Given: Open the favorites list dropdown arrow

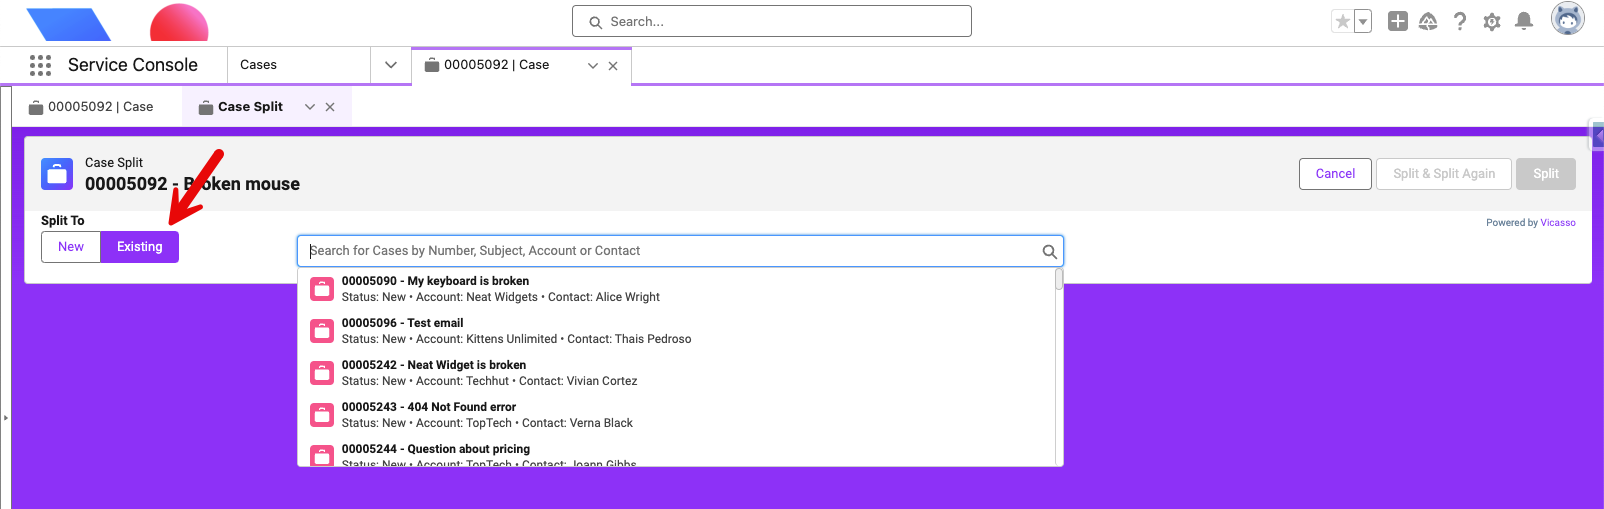Looking at the screenshot, I should (x=1362, y=21).
